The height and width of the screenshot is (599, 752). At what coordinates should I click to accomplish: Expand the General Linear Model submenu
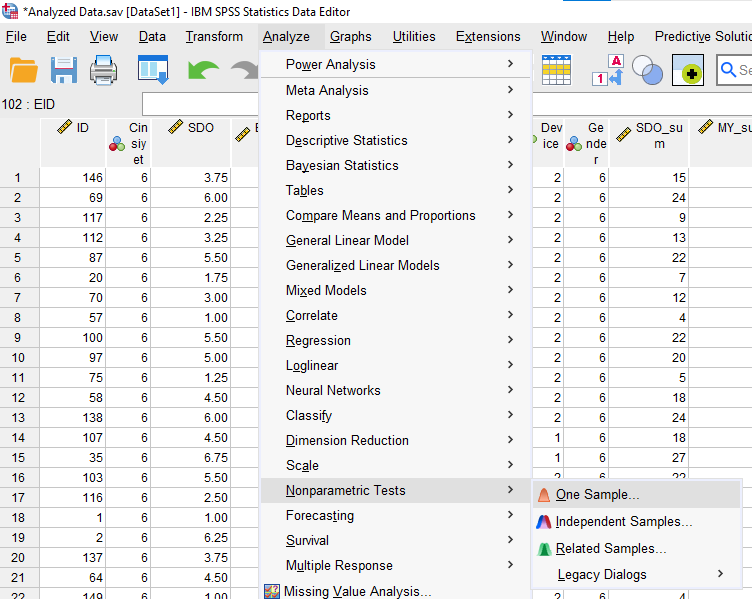[396, 240]
